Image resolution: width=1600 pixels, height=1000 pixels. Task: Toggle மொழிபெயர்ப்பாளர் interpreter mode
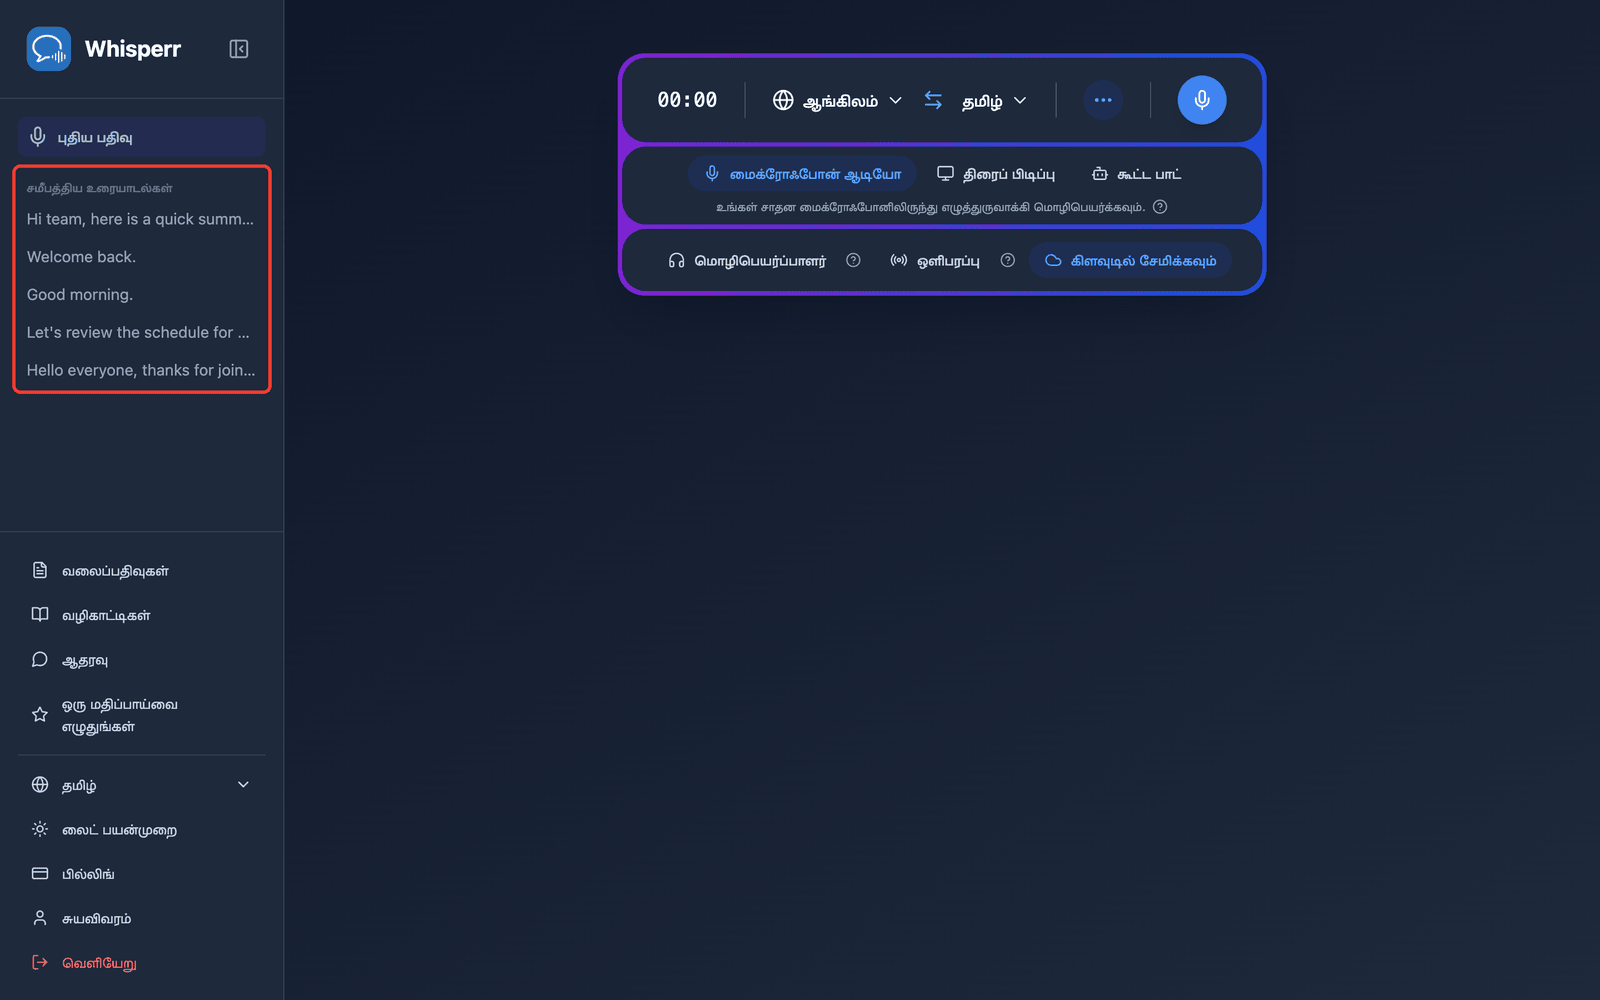(x=747, y=260)
